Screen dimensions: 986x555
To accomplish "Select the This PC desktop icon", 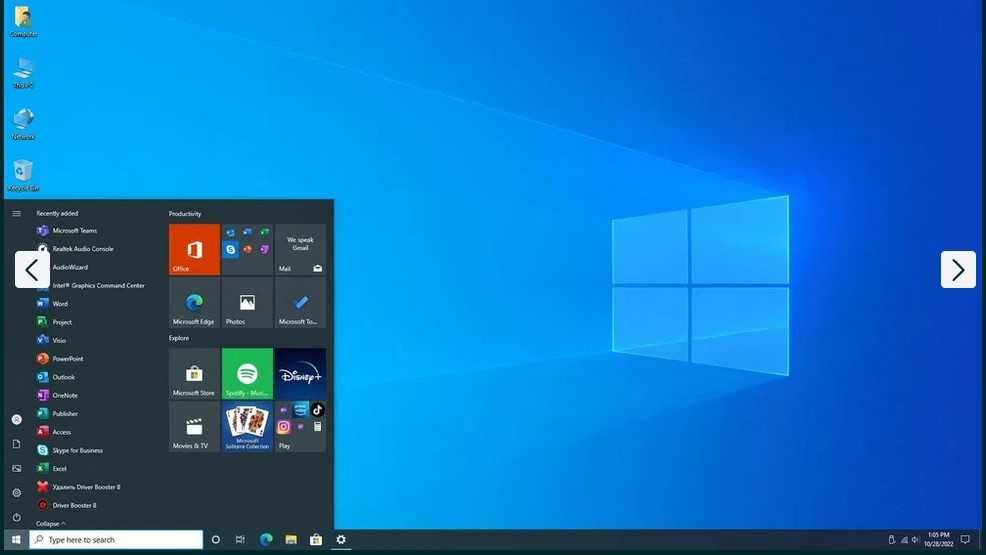I will coord(23,72).
